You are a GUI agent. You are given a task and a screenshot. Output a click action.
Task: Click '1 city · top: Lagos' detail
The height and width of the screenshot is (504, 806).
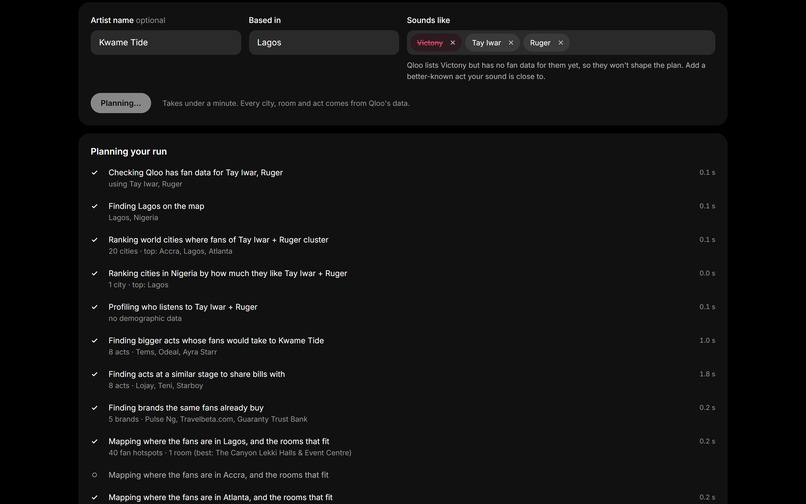138,285
